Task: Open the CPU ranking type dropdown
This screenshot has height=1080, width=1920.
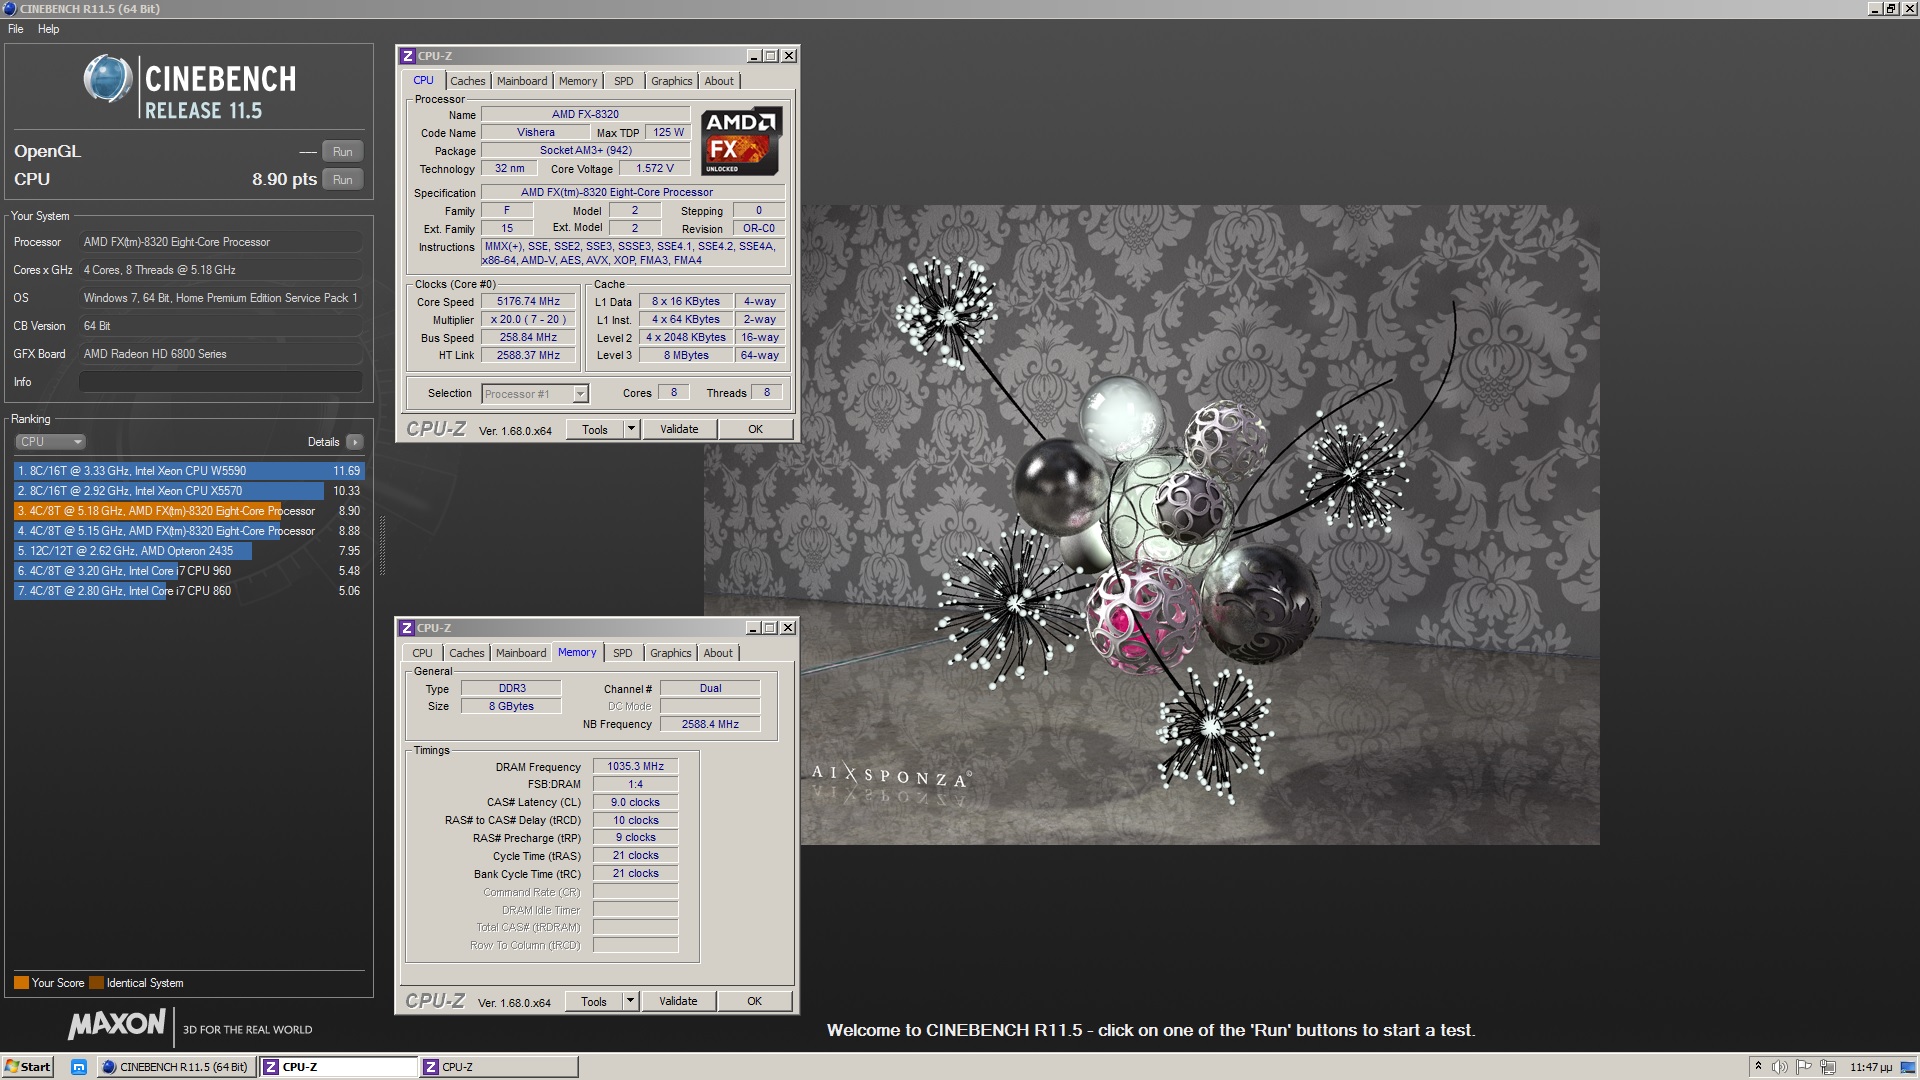Action: pyautogui.click(x=50, y=442)
